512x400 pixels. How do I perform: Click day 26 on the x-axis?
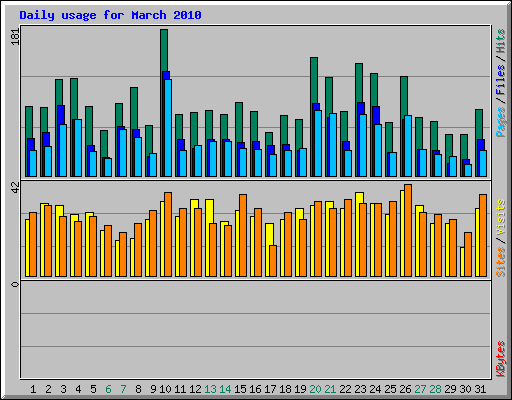point(405,389)
